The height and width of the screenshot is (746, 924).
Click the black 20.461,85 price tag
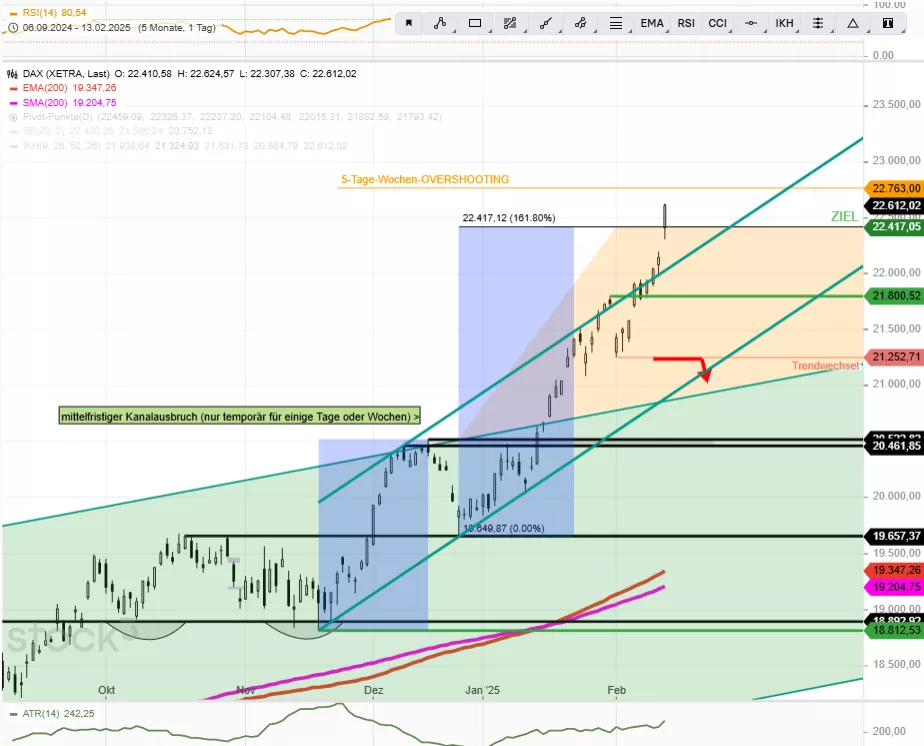tap(895, 446)
